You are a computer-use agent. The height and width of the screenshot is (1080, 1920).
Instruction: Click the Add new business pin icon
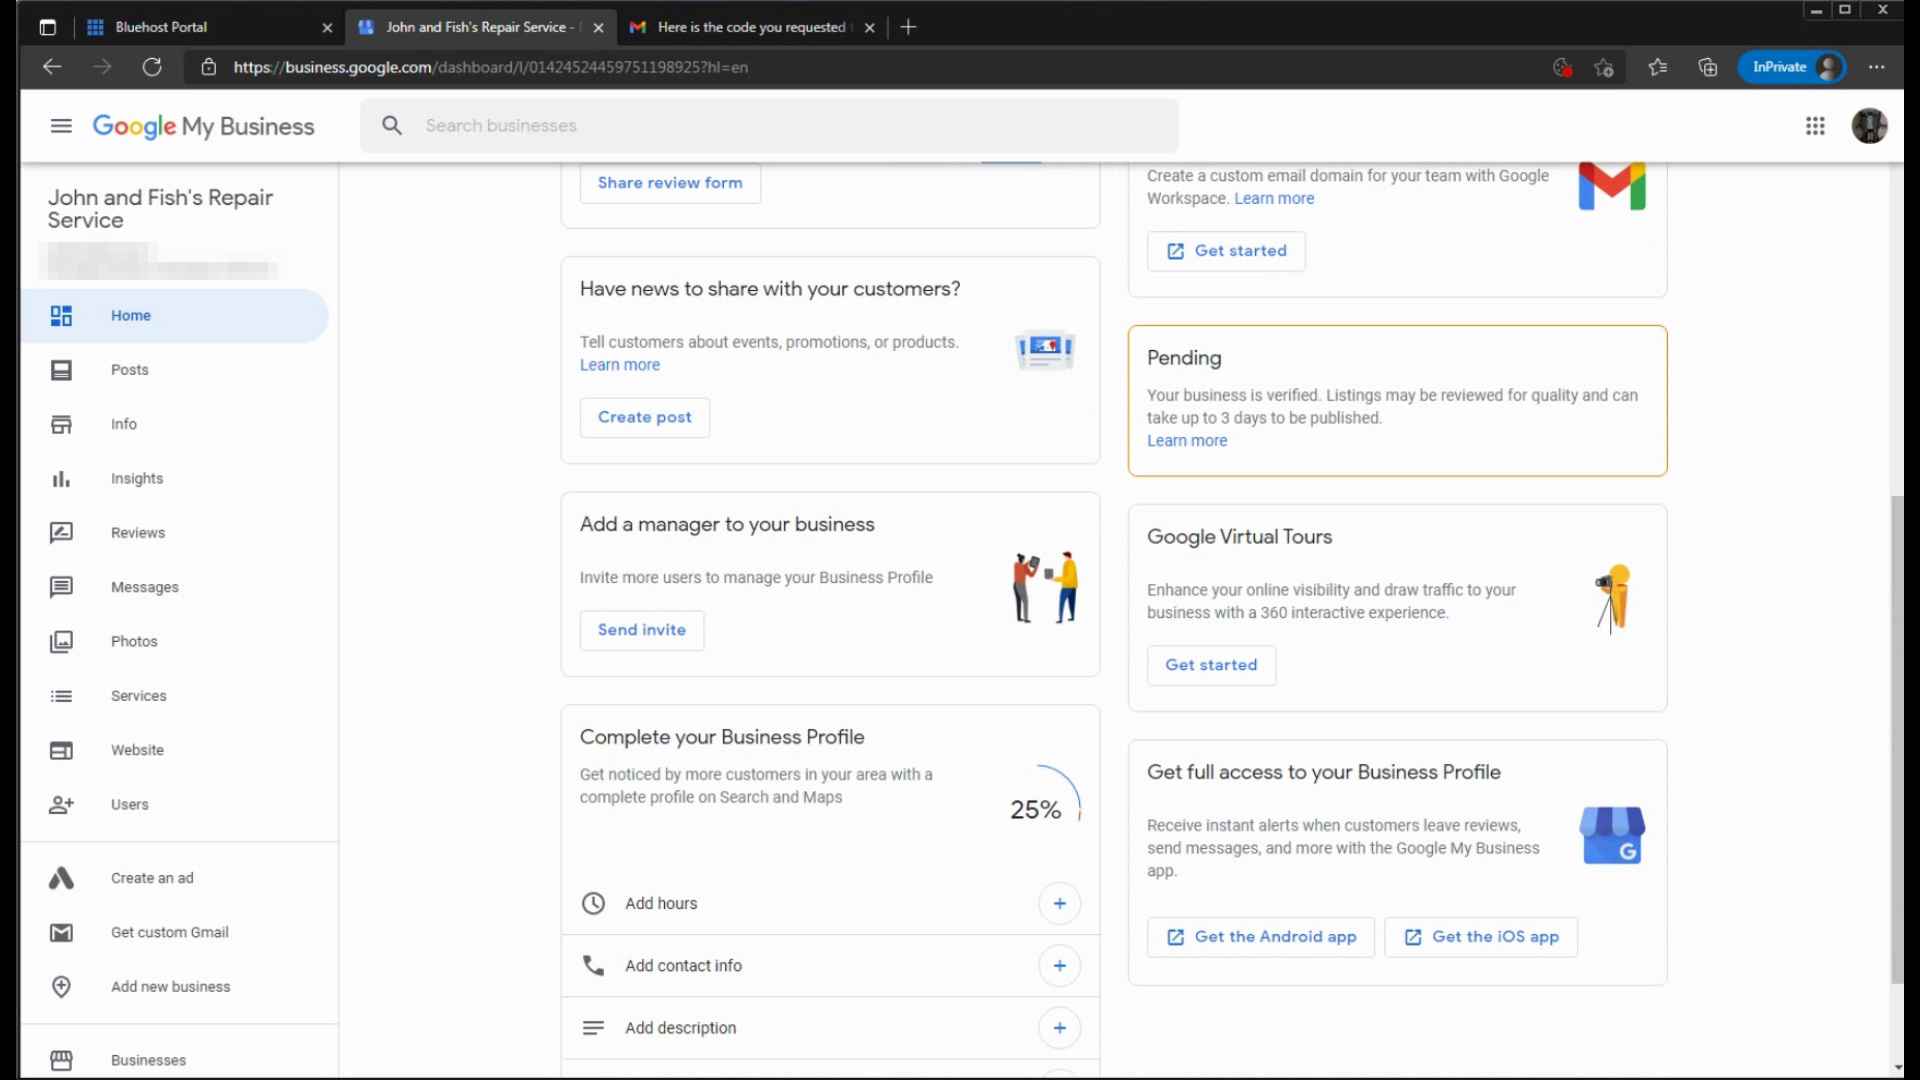(61, 987)
